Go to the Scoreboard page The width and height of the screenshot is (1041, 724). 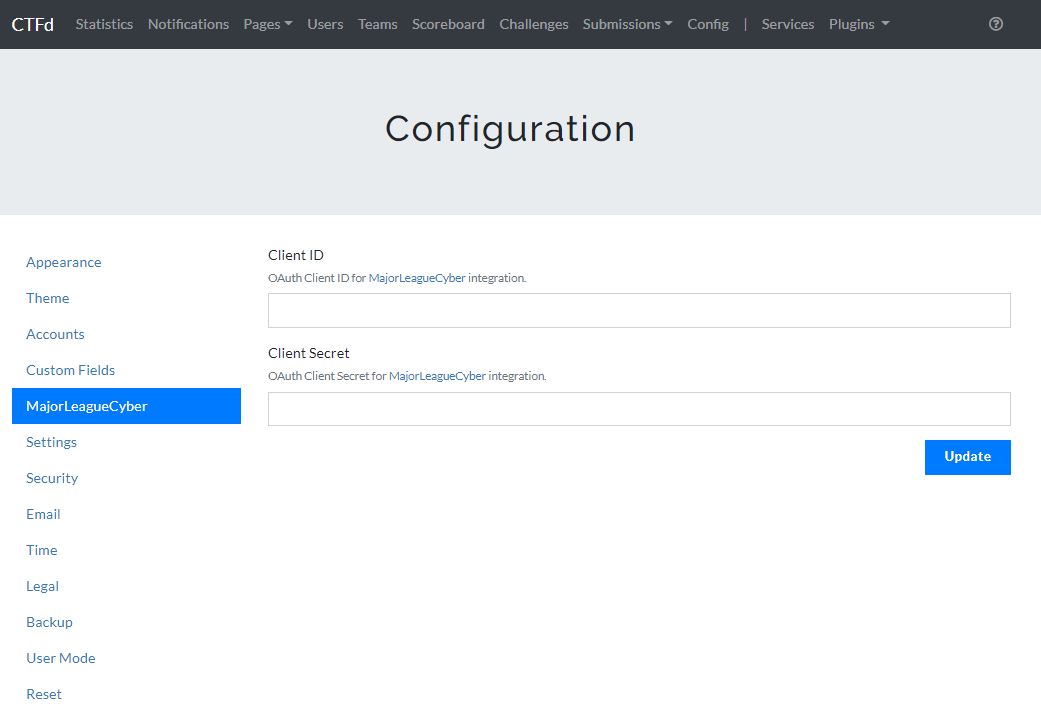(x=448, y=24)
